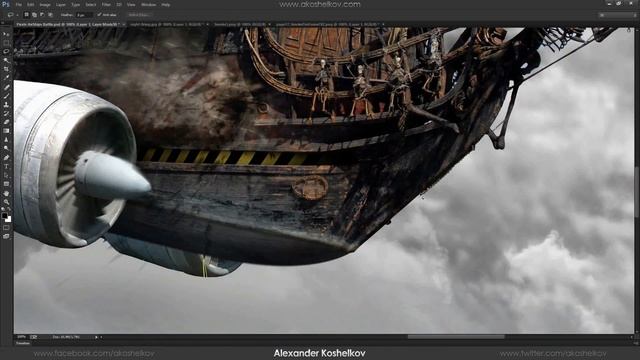The image size is (640, 360).
Task: Swap foreground and background colors
Action: coord(9,210)
